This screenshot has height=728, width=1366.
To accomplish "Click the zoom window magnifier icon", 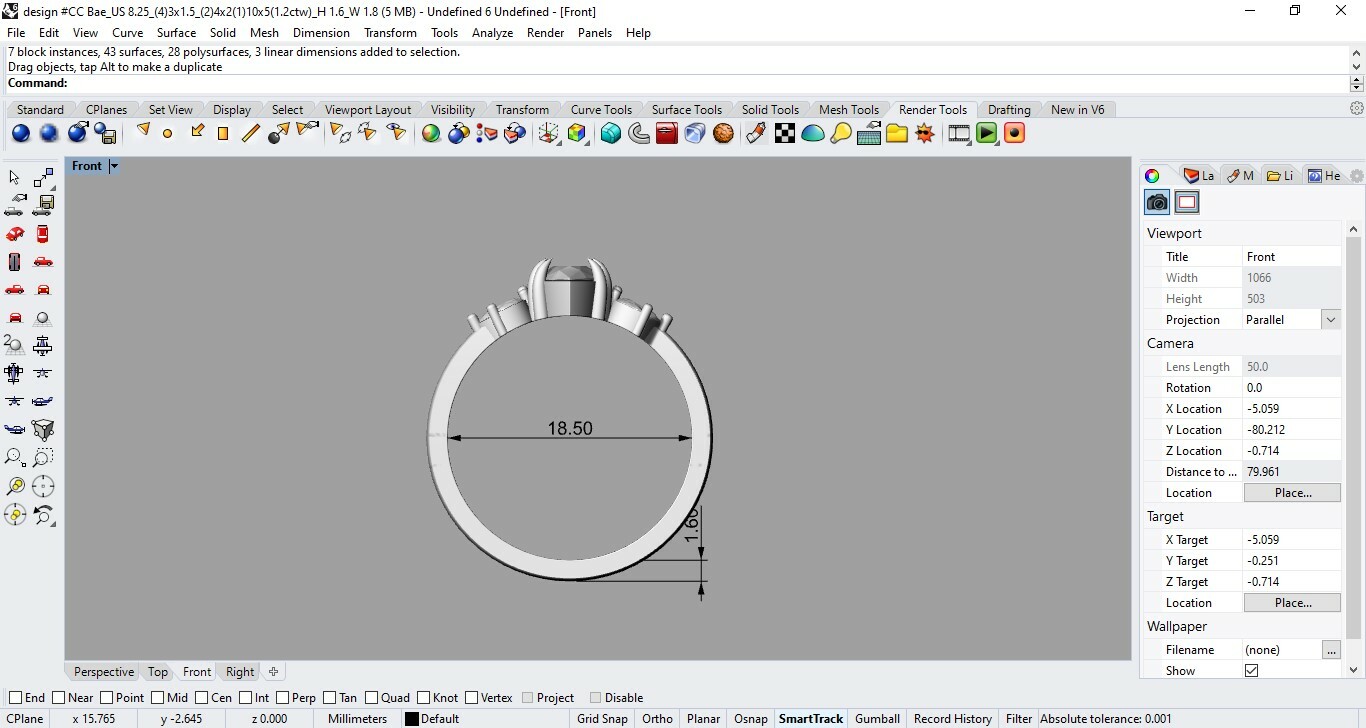I will pyautogui.click(x=43, y=458).
